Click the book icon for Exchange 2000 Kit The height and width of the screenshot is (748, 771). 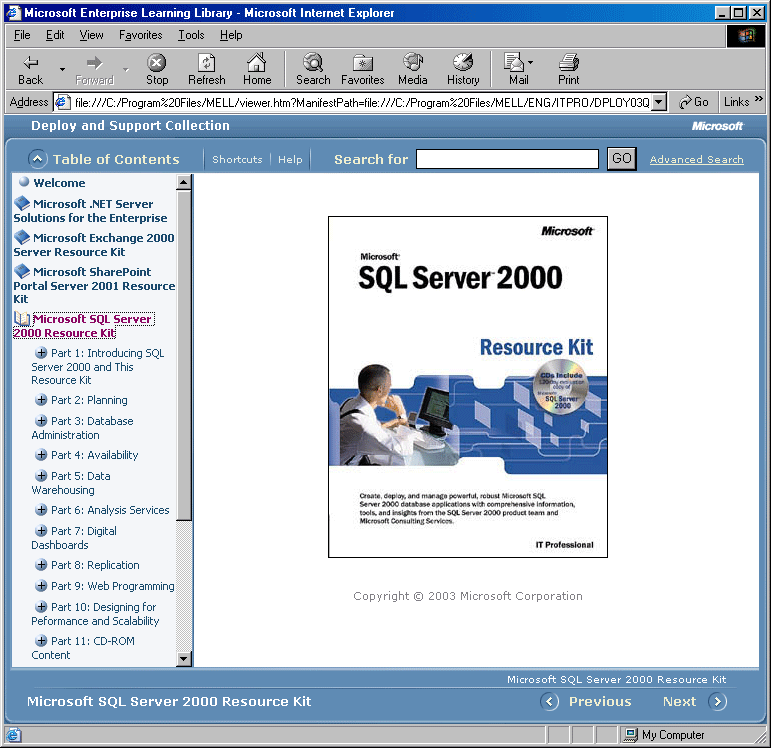click(22, 237)
